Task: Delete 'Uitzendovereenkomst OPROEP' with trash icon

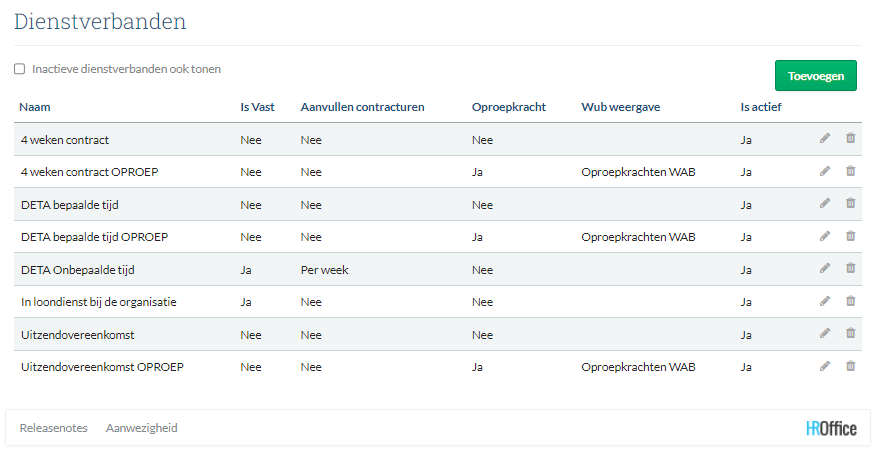Action: tap(850, 366)
